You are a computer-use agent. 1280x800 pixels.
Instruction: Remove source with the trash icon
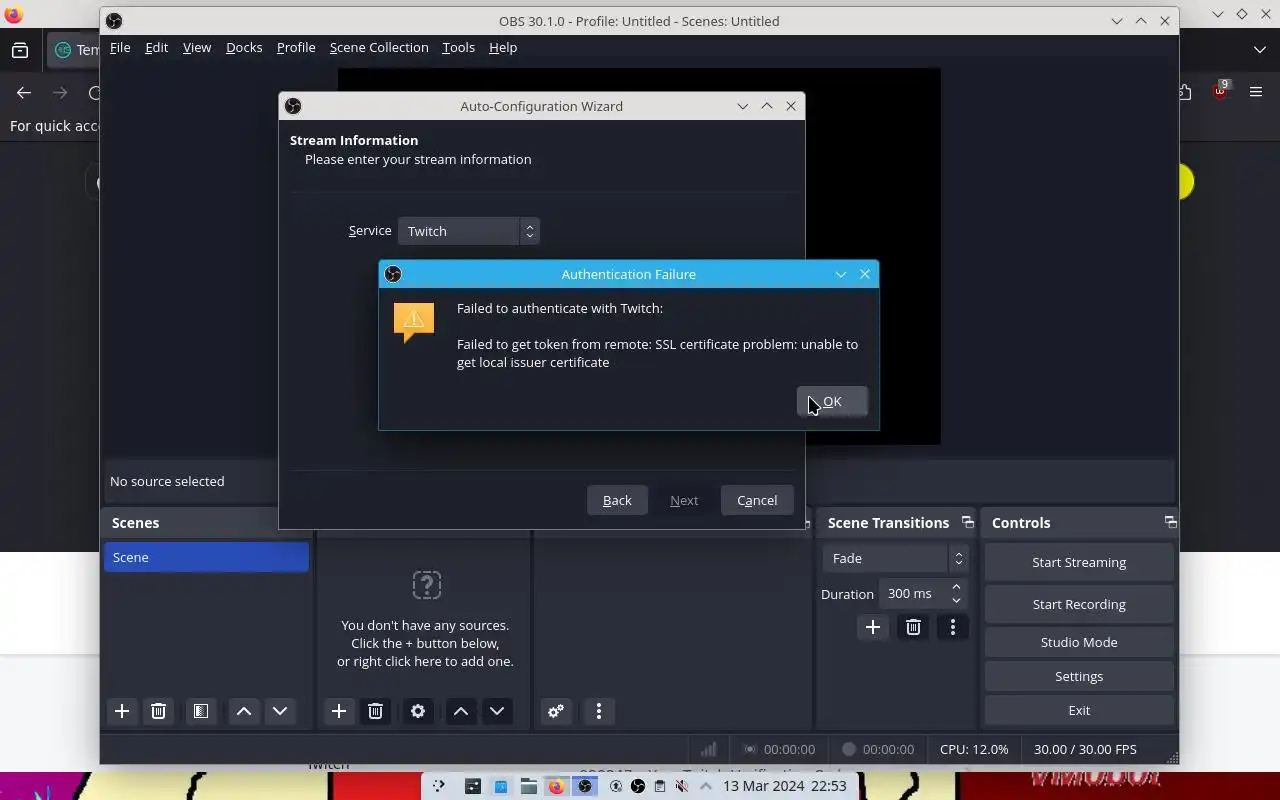375,711
